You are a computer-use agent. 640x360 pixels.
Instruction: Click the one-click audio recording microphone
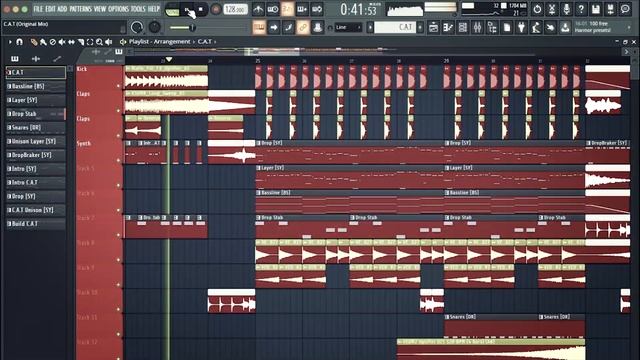[567, 9]
